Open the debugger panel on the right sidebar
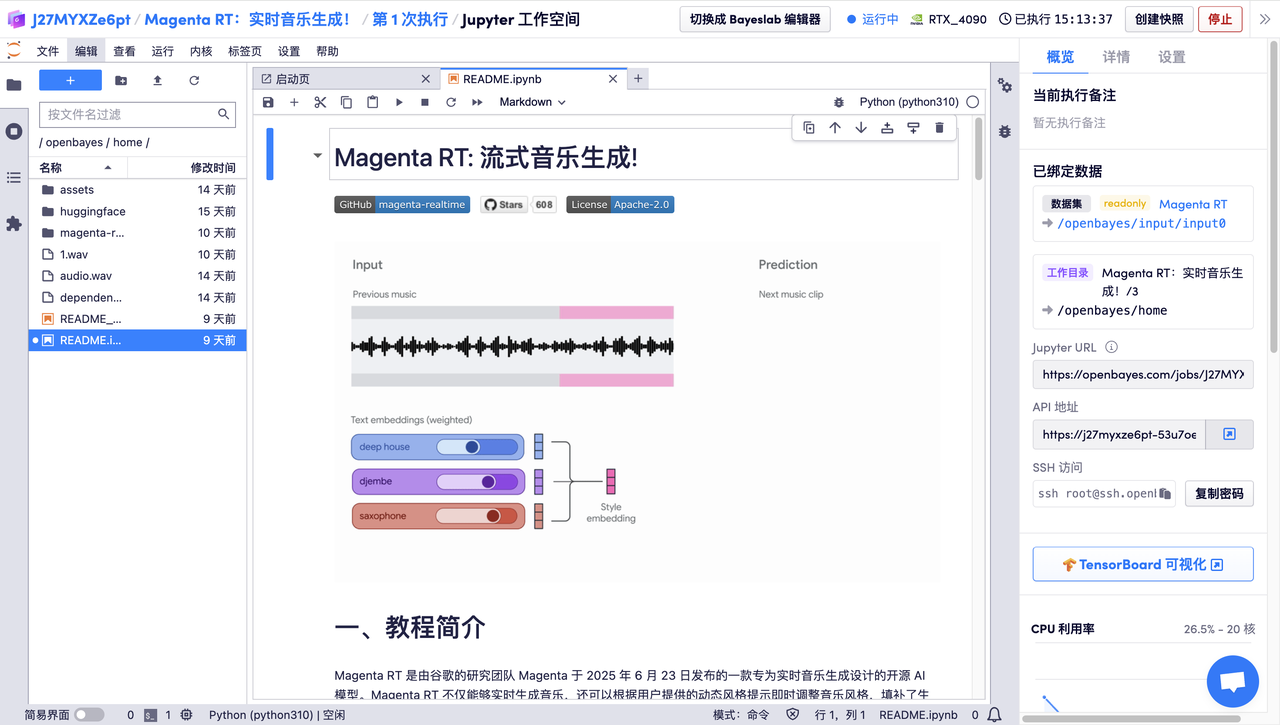Viewport: 1280px width, 725px height. click(1005, 131)
